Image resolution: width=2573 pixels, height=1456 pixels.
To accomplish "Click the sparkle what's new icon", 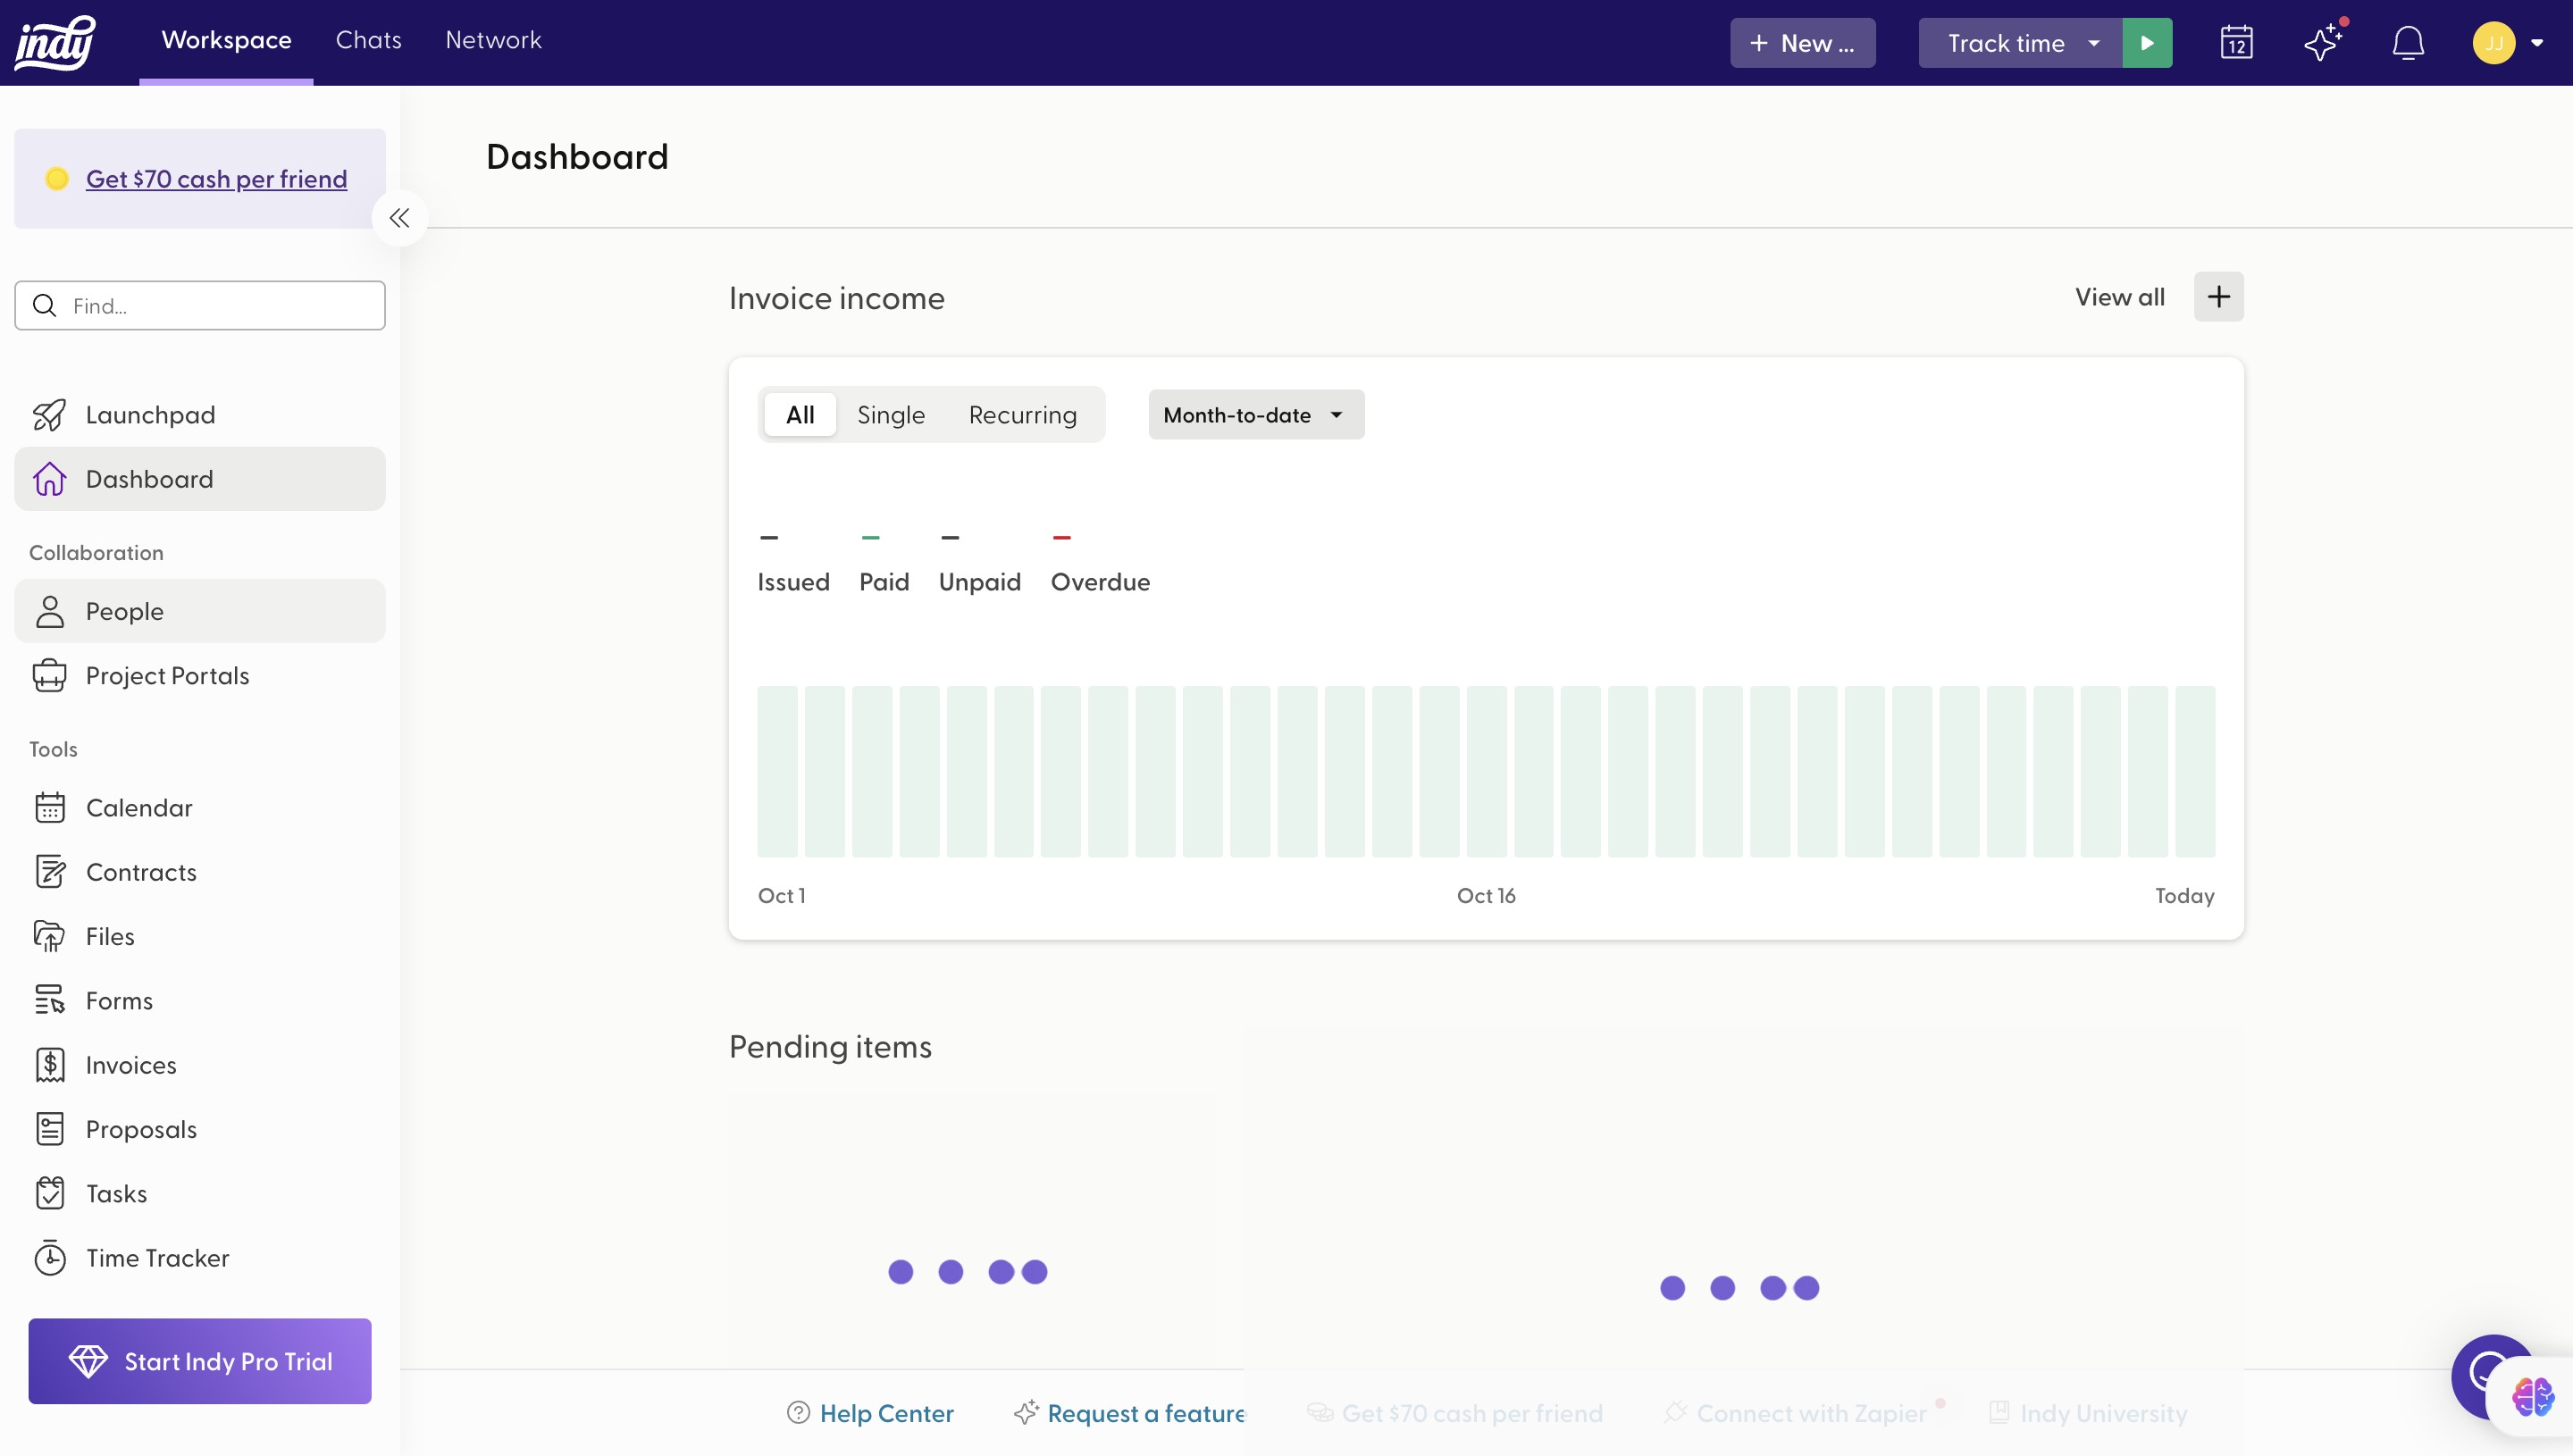I will tap(2322, 43).
